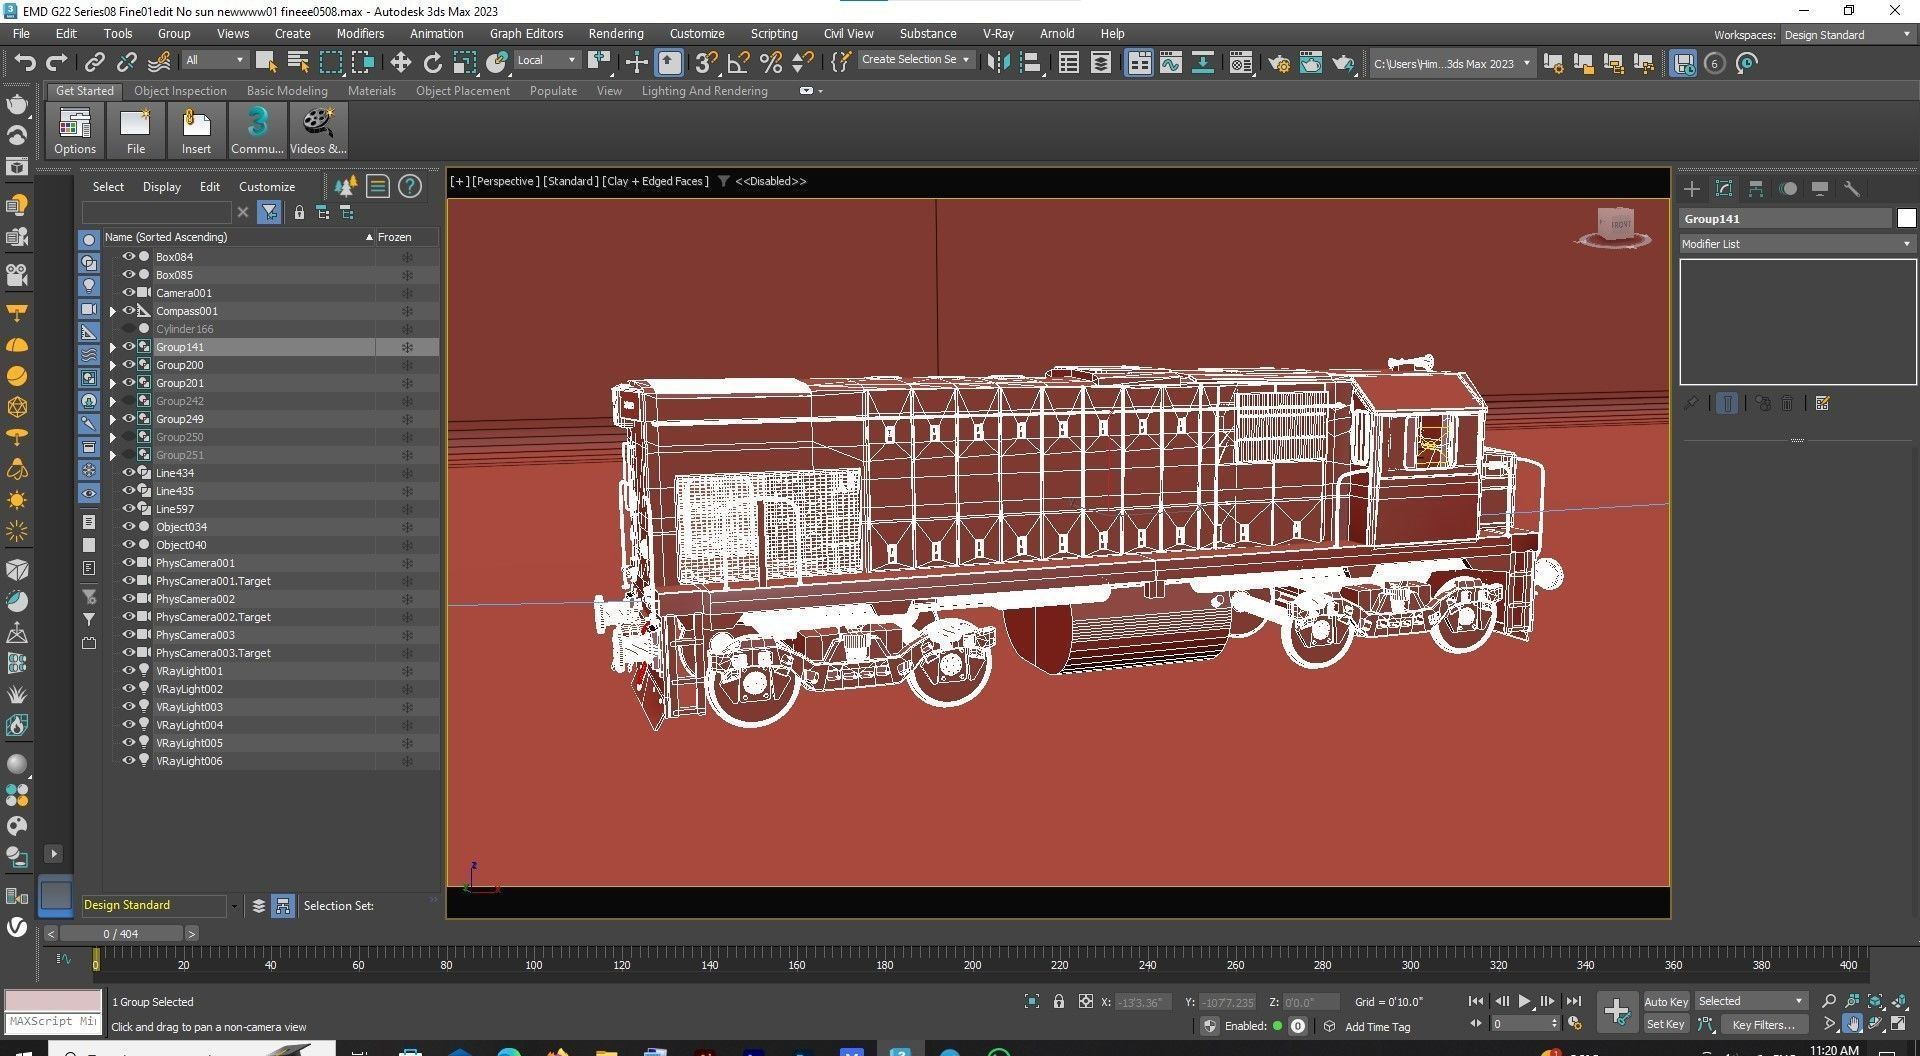
Task: Activate the Select and Move tool
Action: 400,63
